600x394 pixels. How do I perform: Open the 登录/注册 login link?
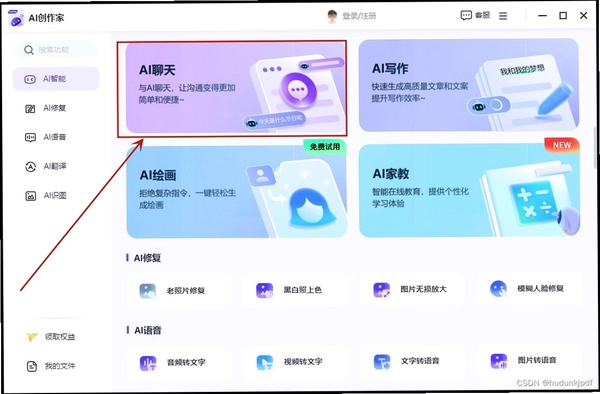tap(359, 16)
